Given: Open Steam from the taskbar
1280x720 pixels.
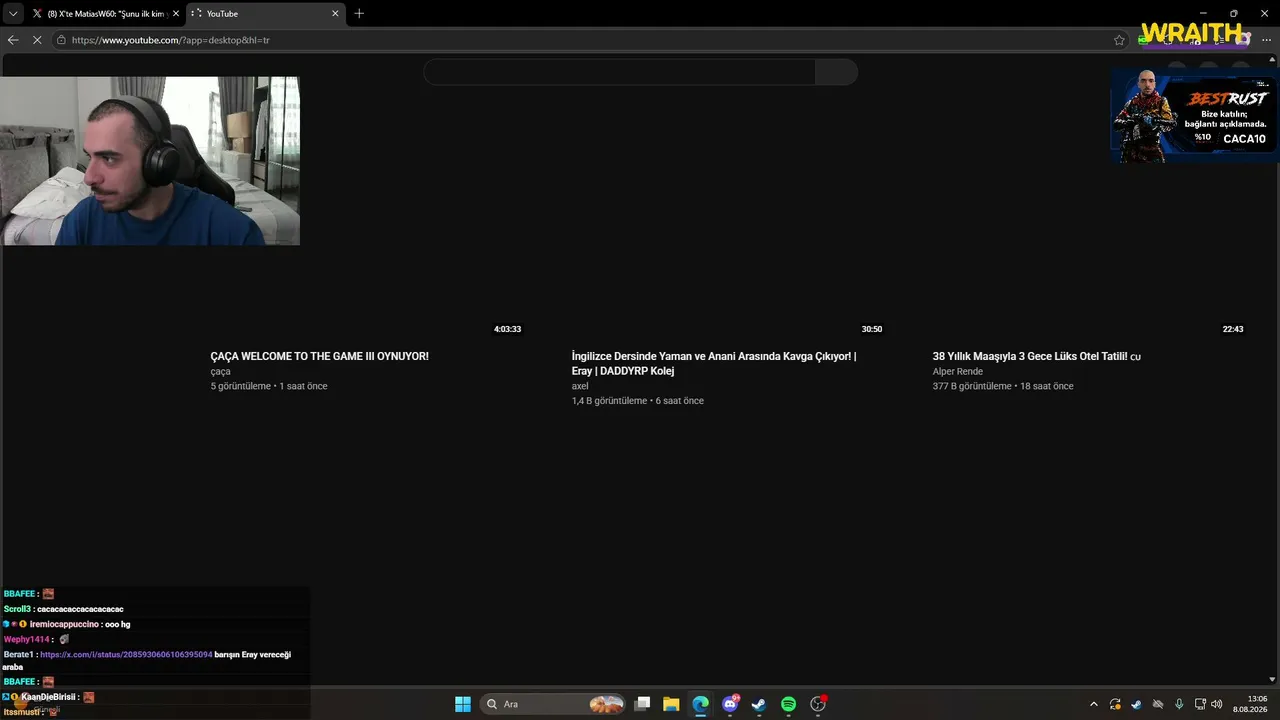Looking at the screenshot, I should click(x=759, y=704).
